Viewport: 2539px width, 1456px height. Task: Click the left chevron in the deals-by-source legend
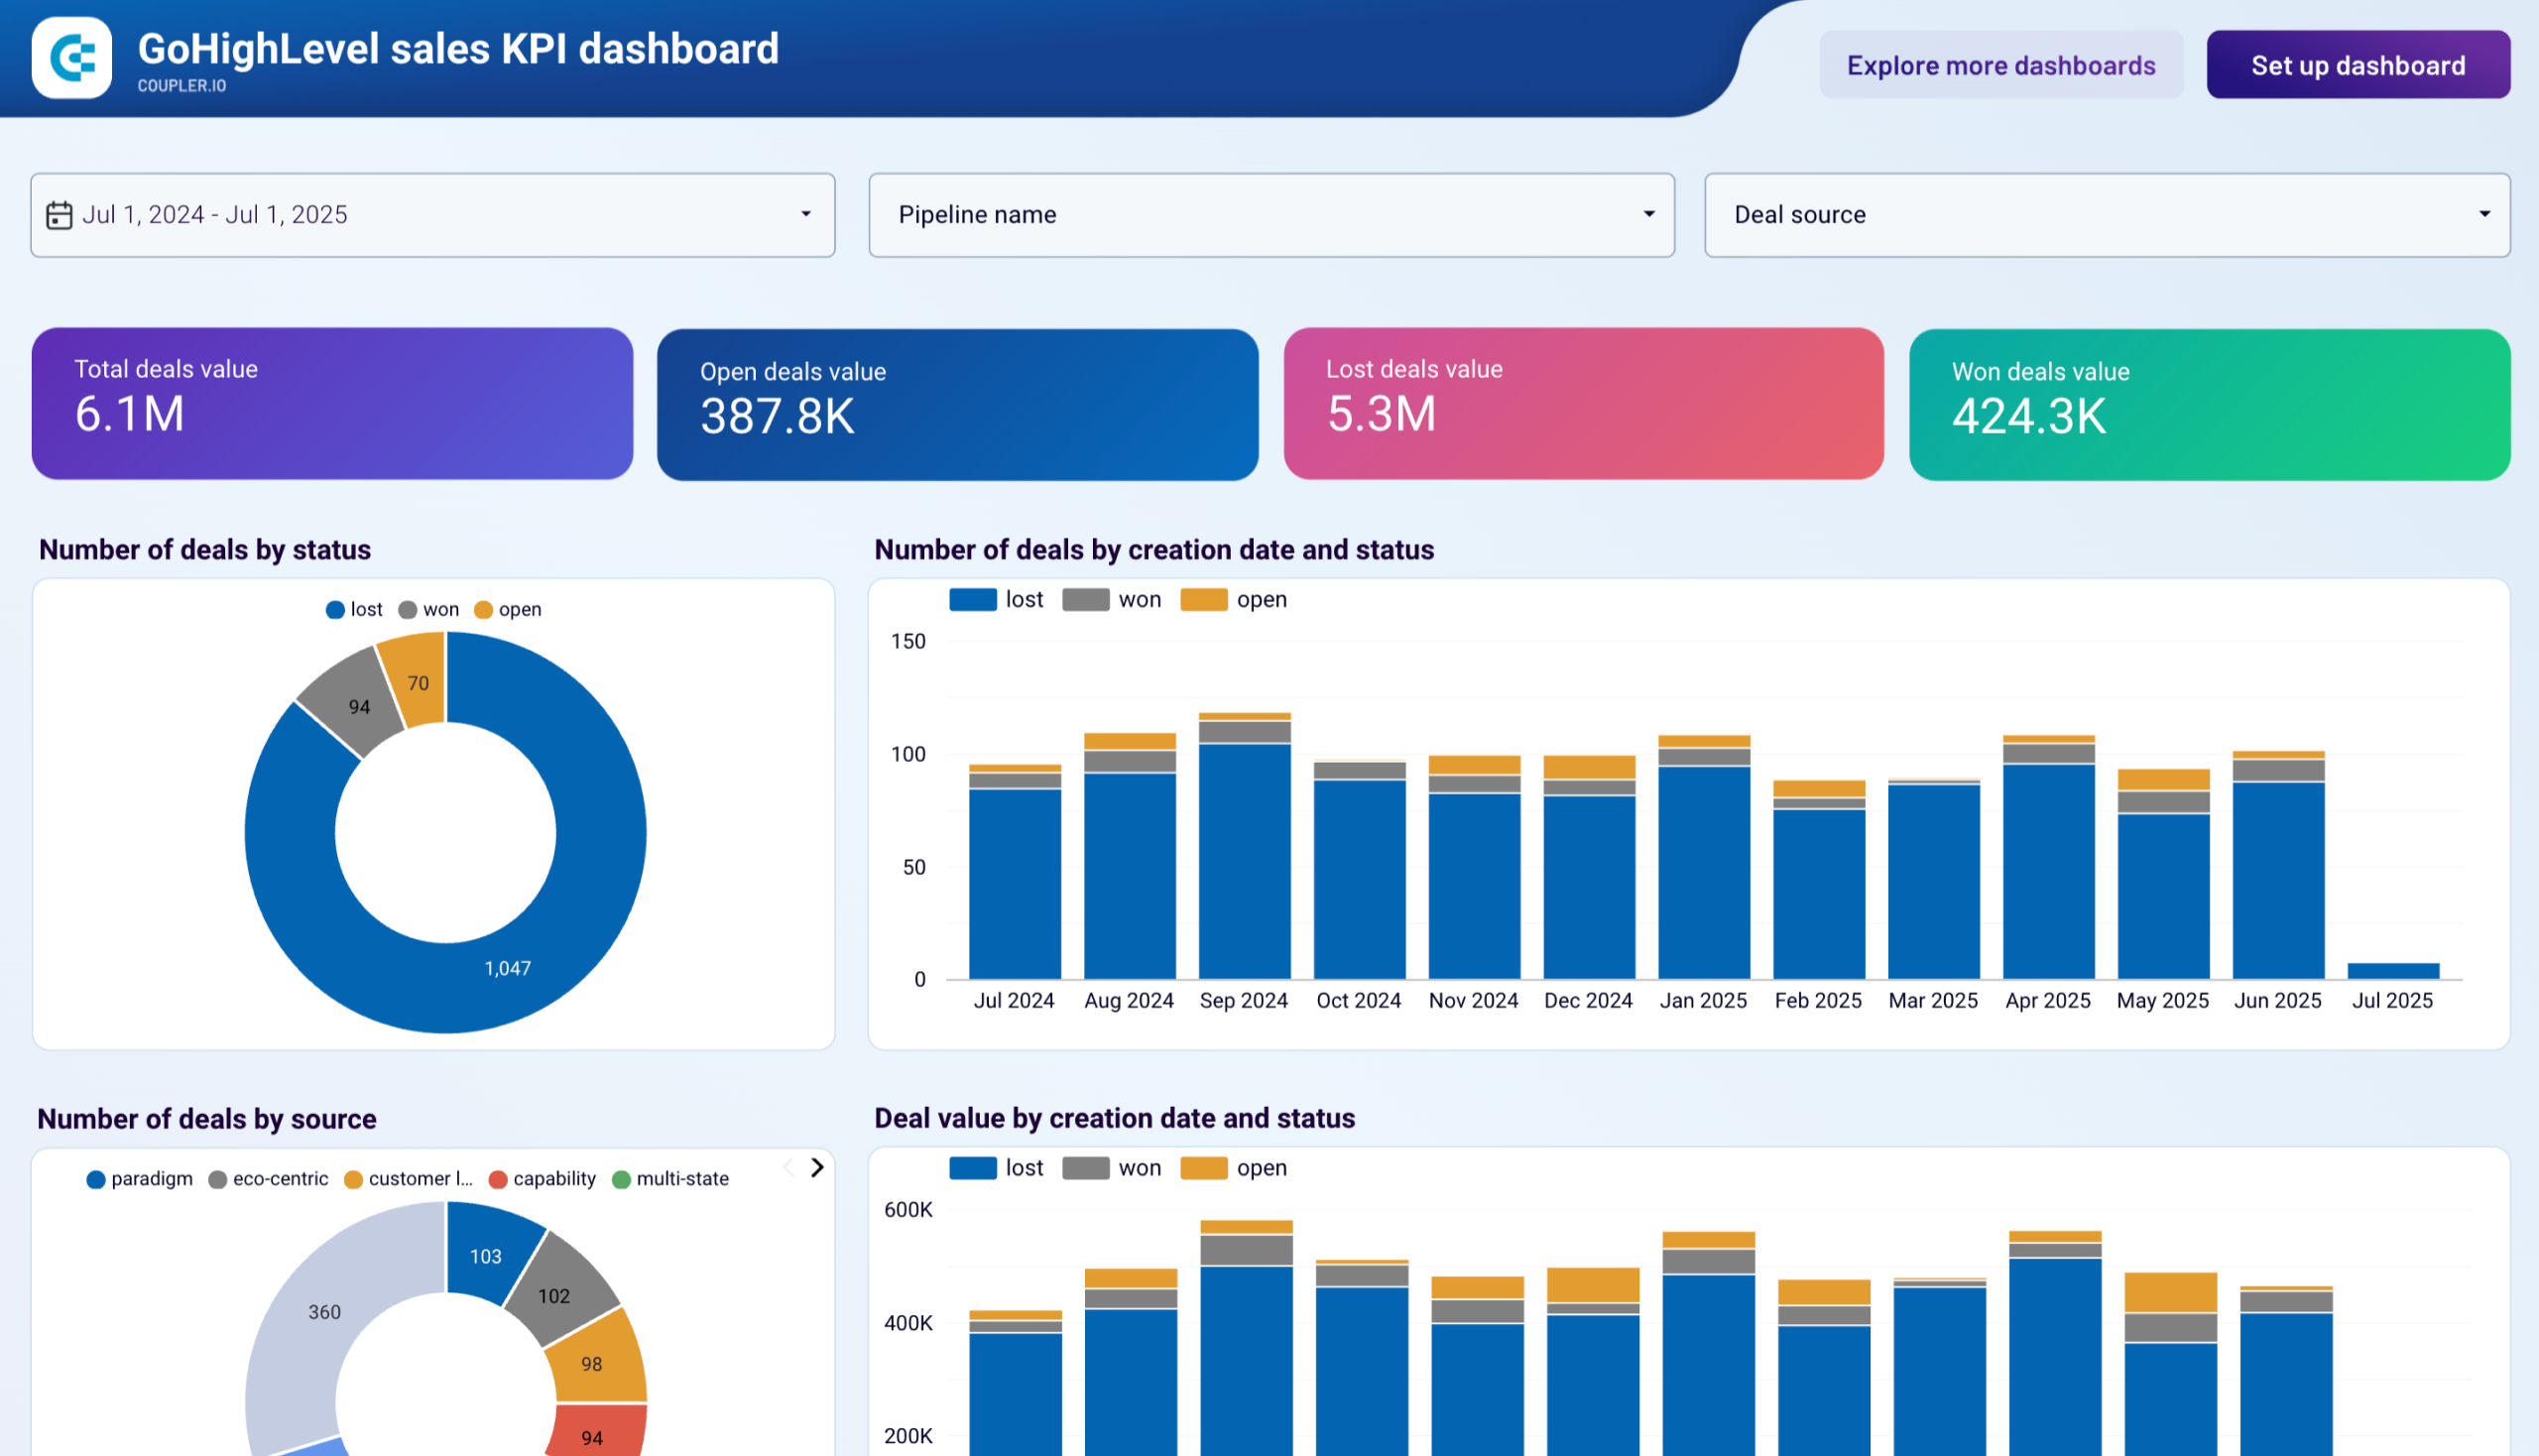pos(787,1167)
